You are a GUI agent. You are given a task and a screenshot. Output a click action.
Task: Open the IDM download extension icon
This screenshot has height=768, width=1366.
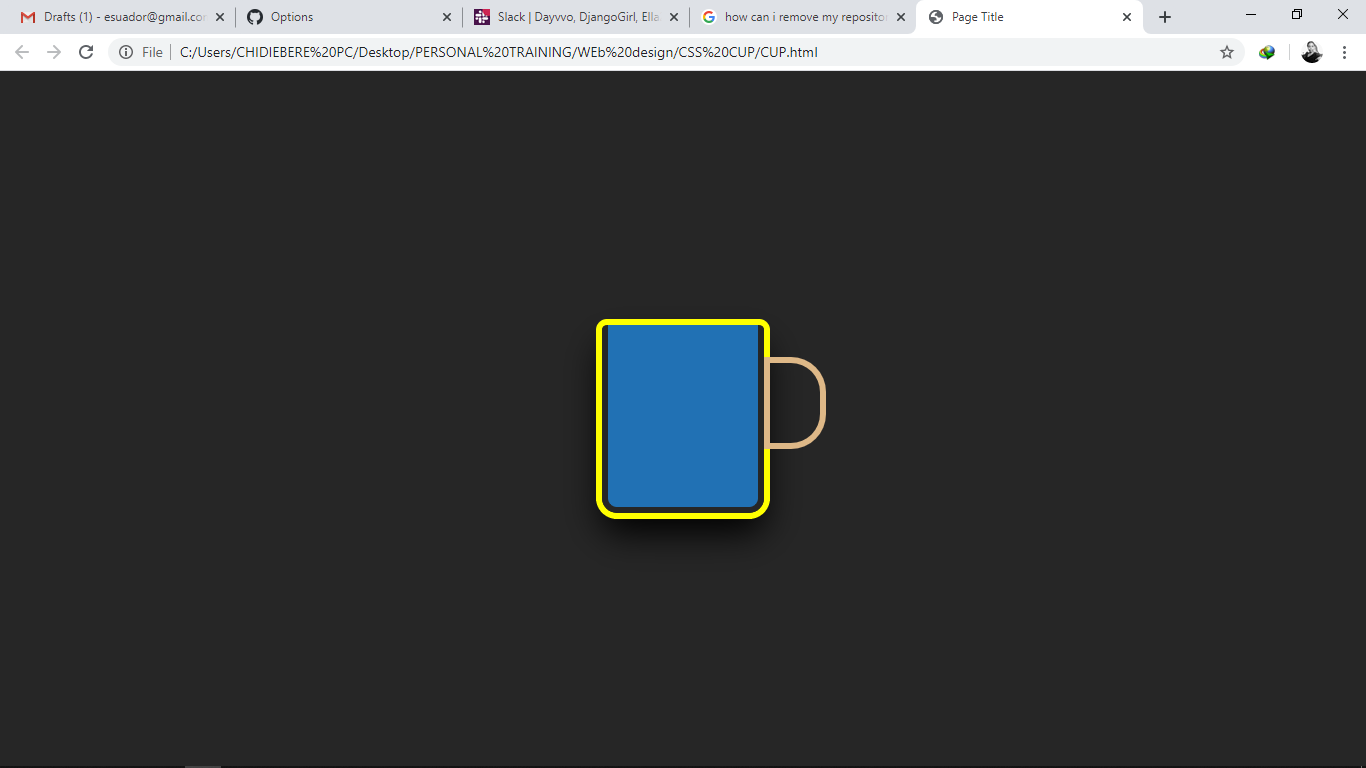point(1267,51)
